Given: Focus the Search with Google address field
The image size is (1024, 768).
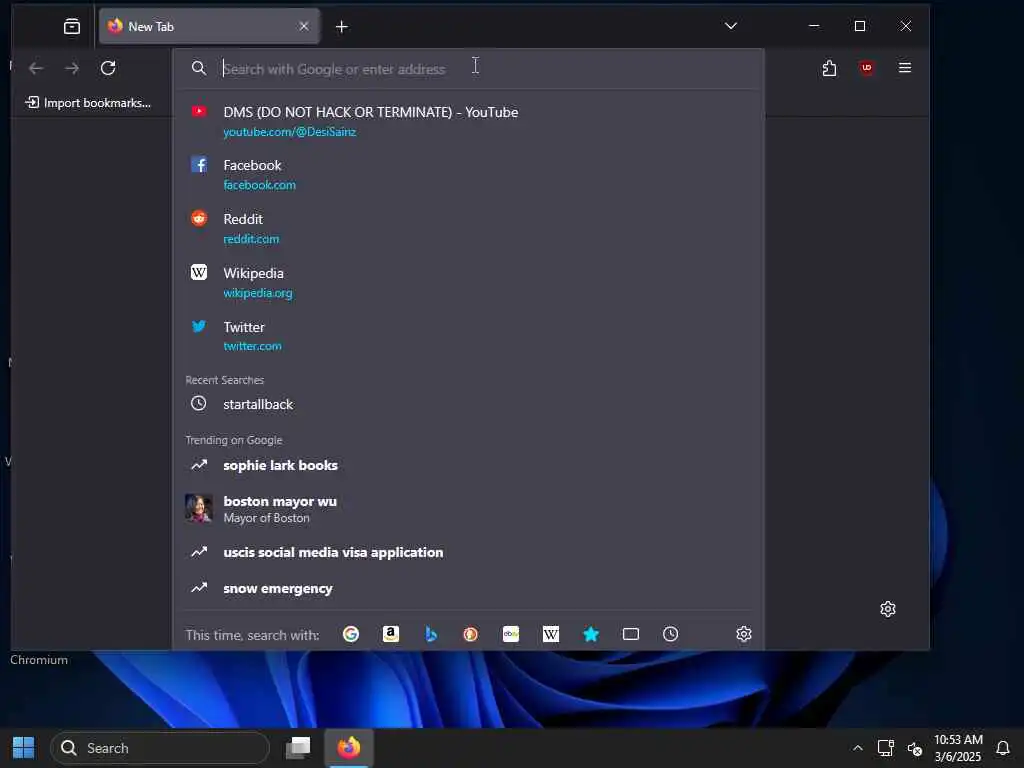Looking at the screenshot, I should (468, 69).
